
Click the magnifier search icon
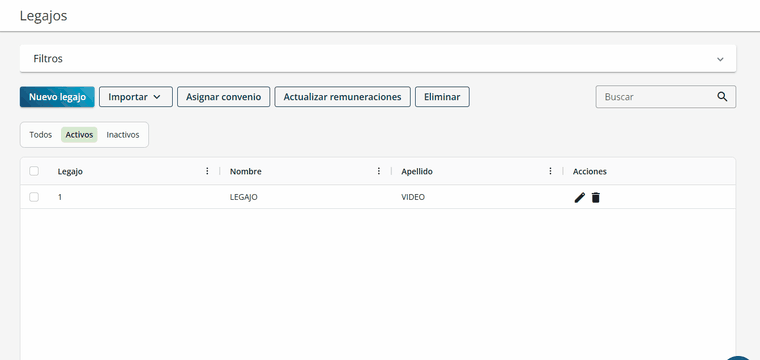(x=722, y=96)
